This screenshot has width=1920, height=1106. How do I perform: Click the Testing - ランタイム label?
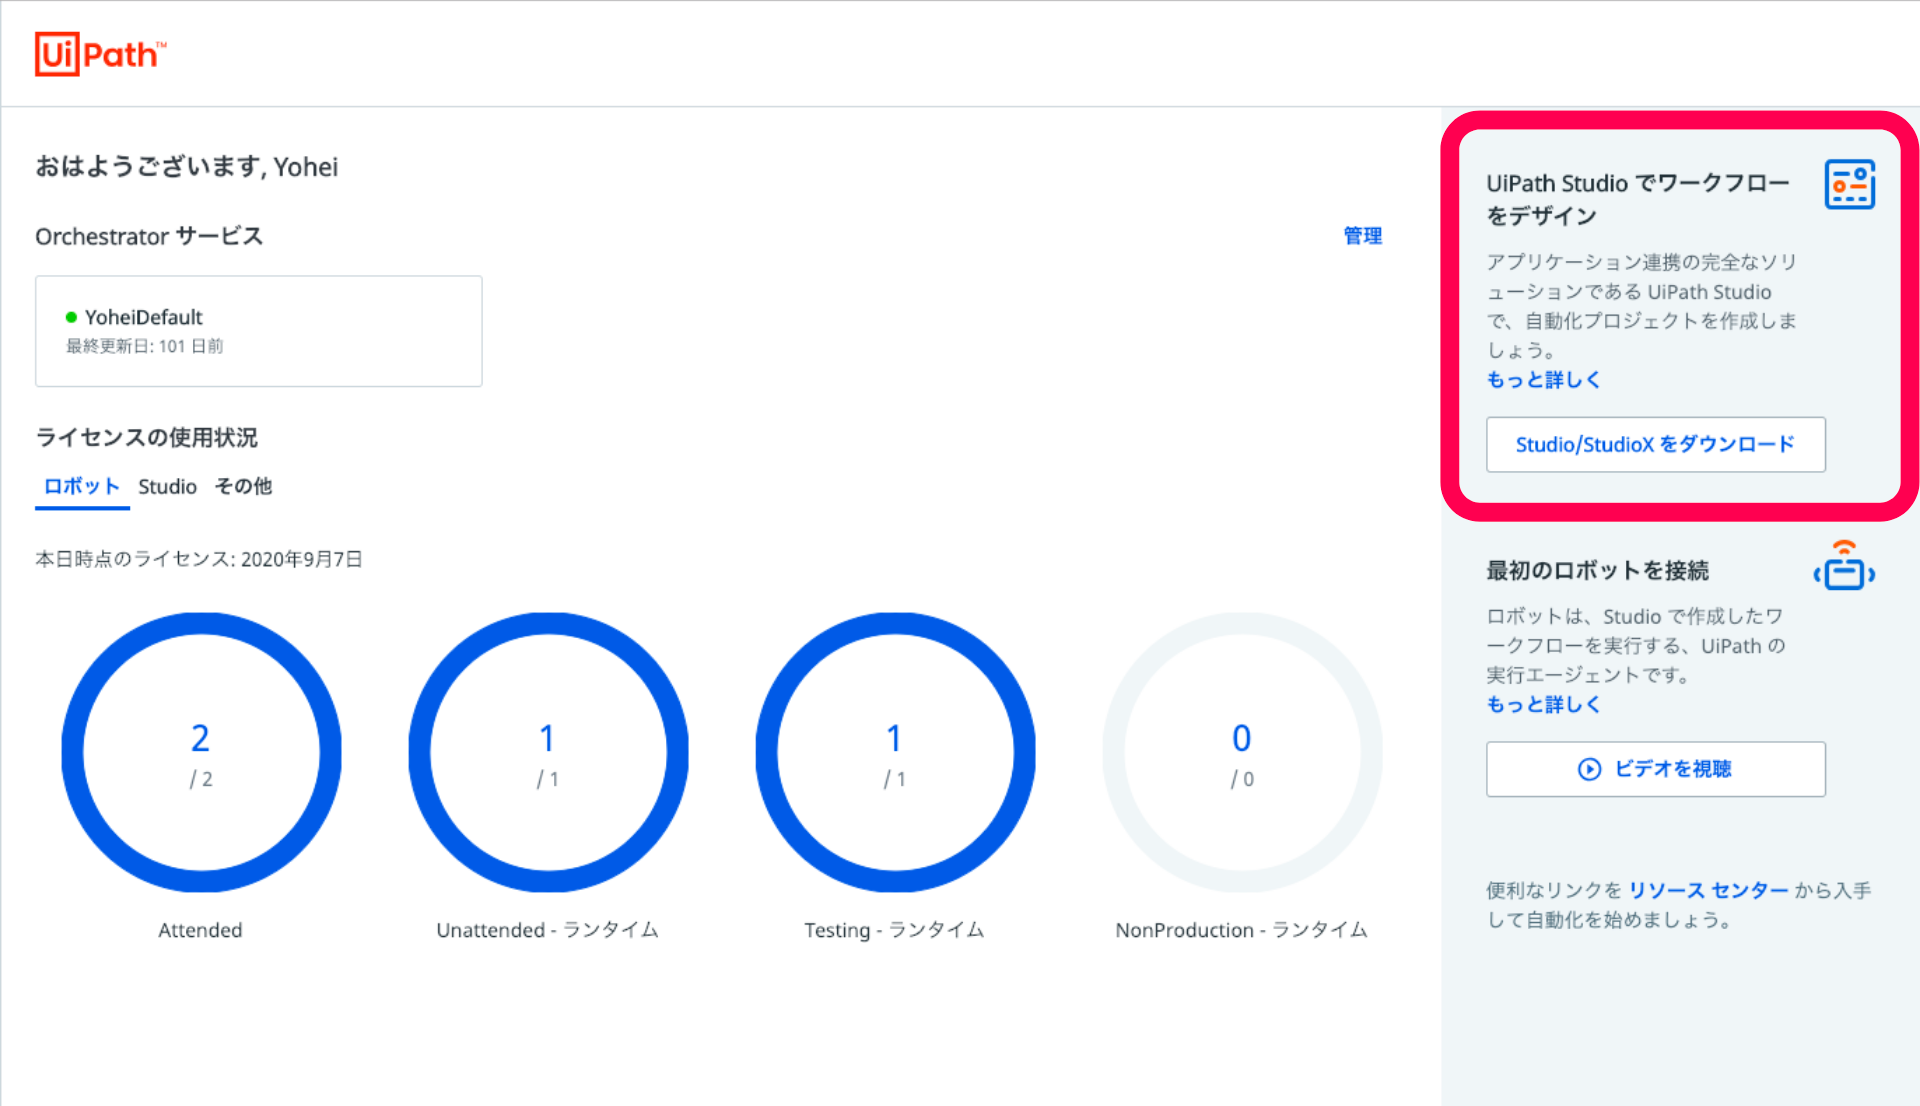[x=894, y=930]
